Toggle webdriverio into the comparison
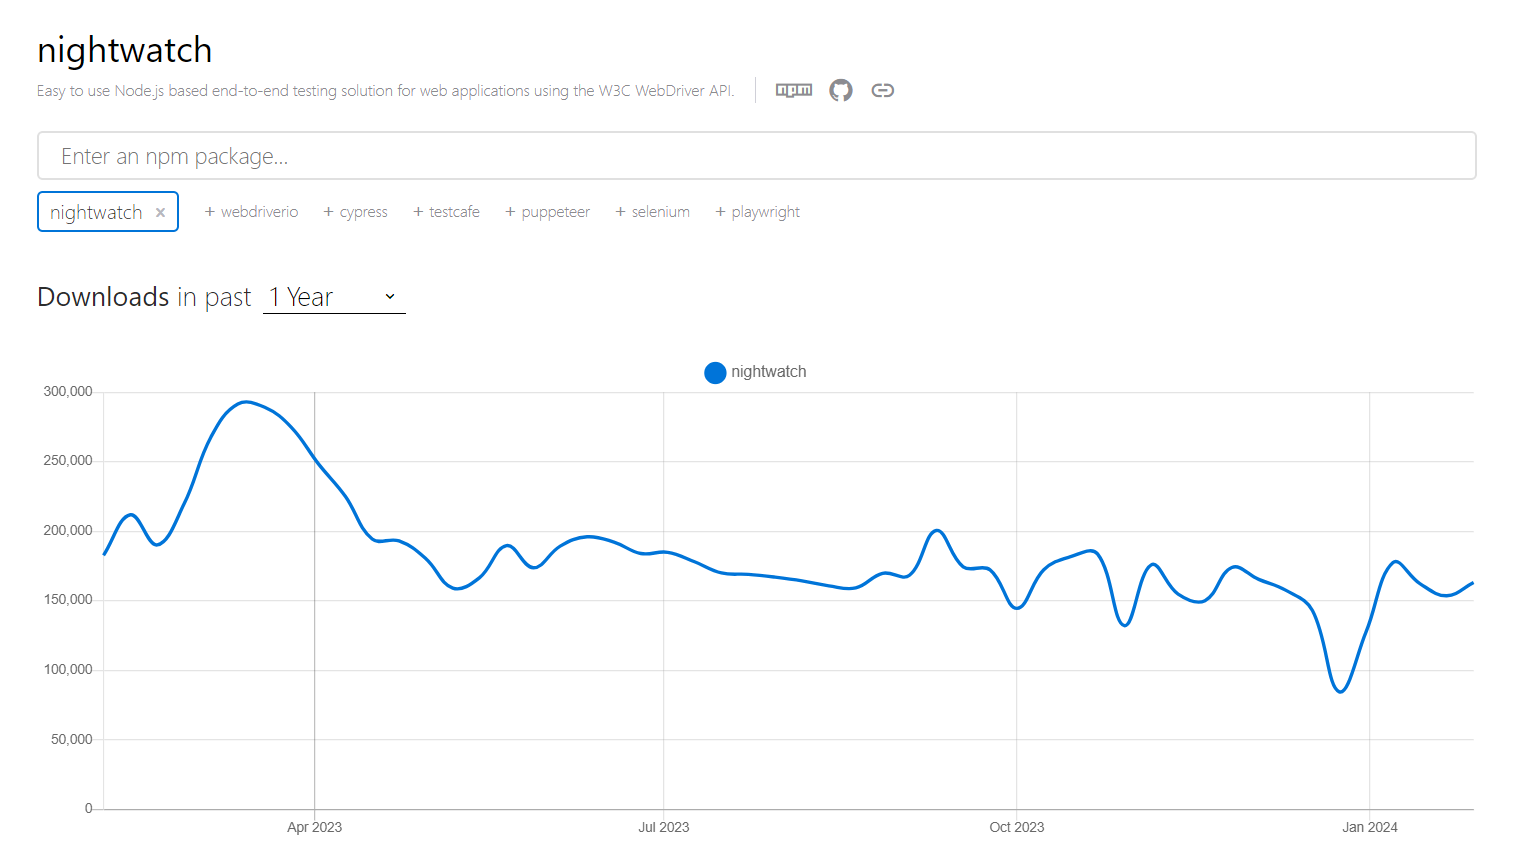Screen dimensions: 1520x867 (x=251, y=211)
